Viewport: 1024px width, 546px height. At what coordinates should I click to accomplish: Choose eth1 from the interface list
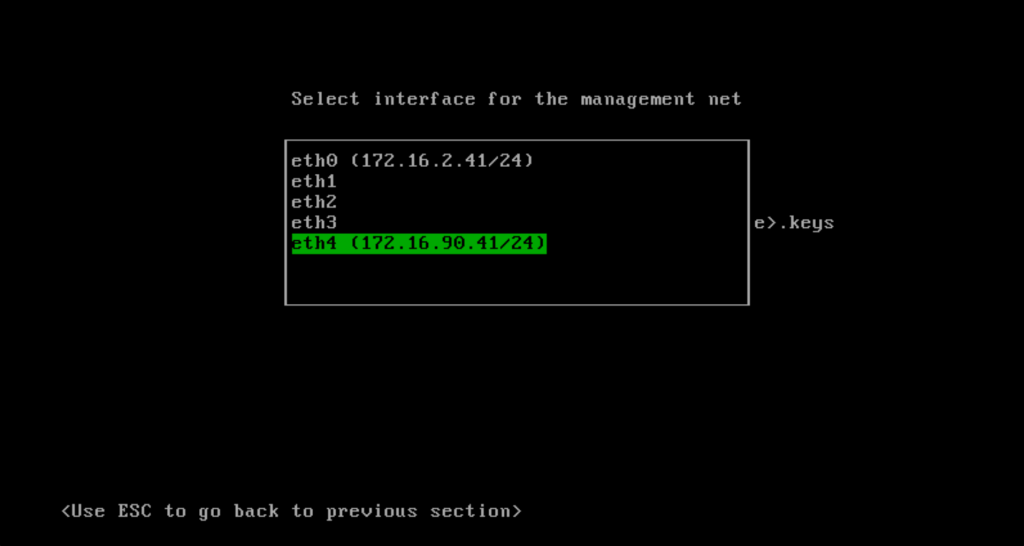[x=313, y=181]
